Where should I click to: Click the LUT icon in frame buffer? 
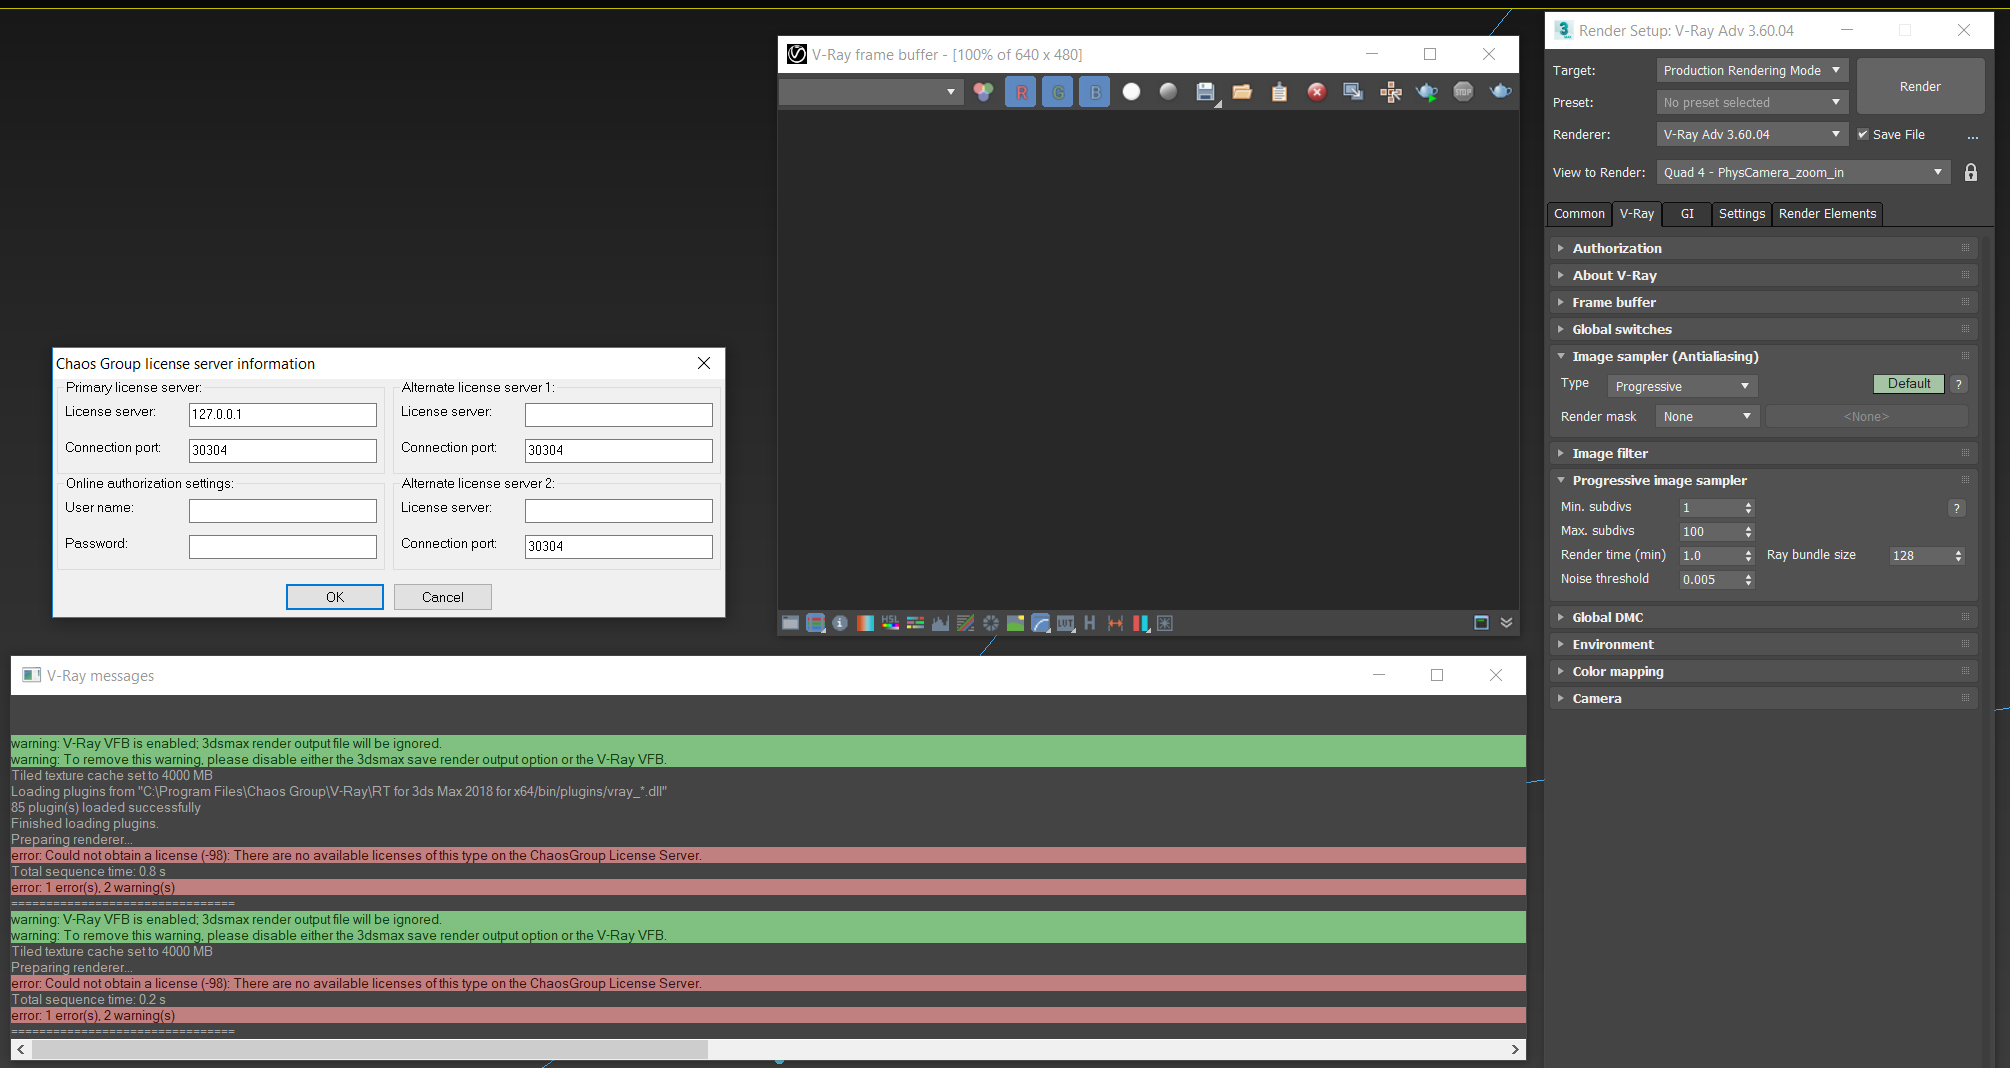click(1065, 623)
